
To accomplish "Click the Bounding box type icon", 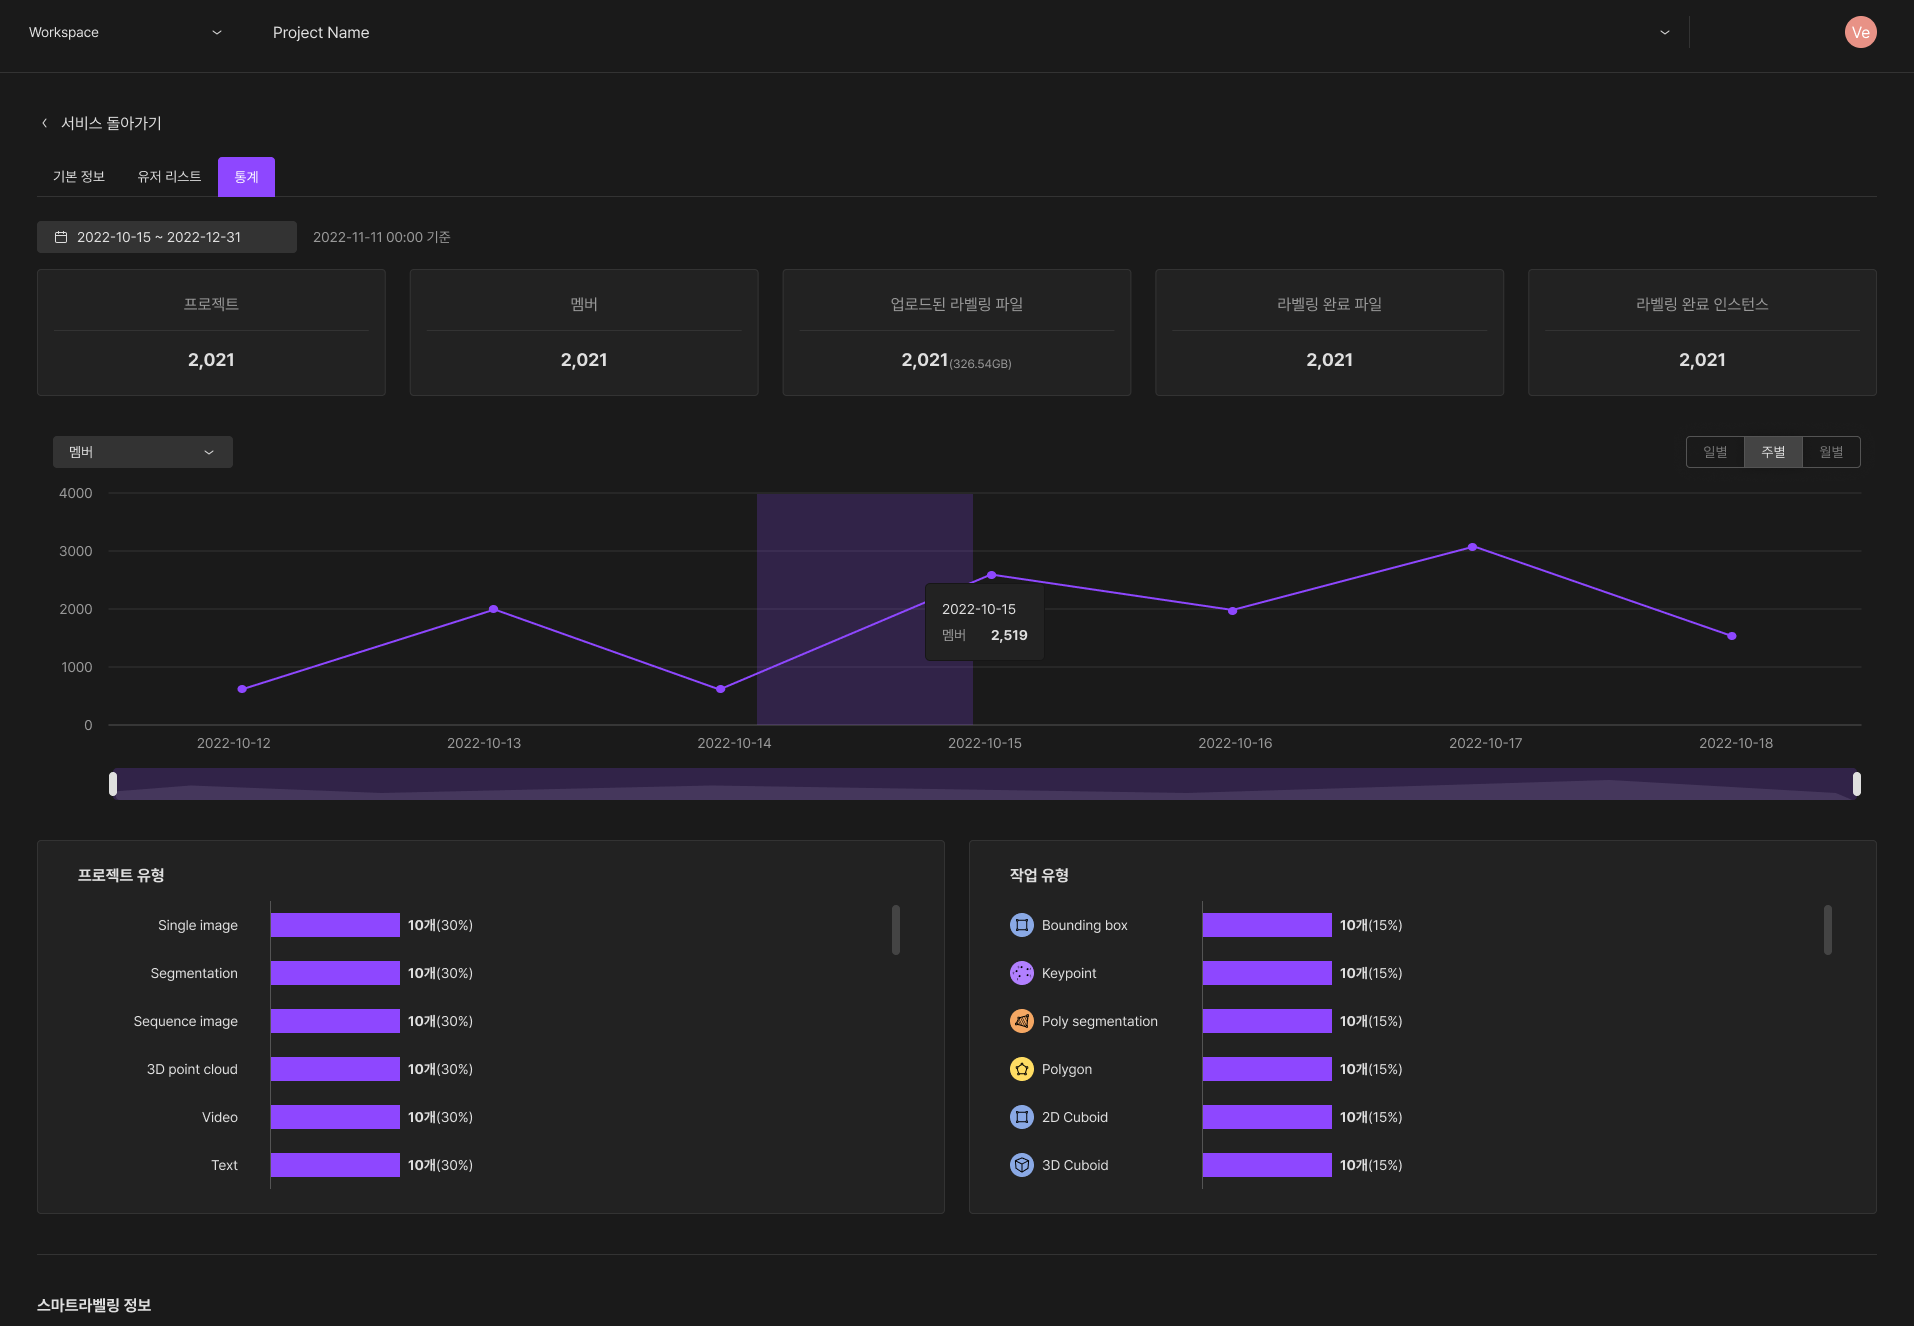I will pos(1021,925).
